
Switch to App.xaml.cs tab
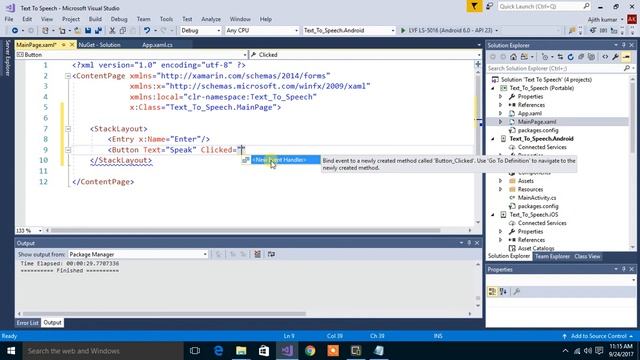click(x=158, y=45)
